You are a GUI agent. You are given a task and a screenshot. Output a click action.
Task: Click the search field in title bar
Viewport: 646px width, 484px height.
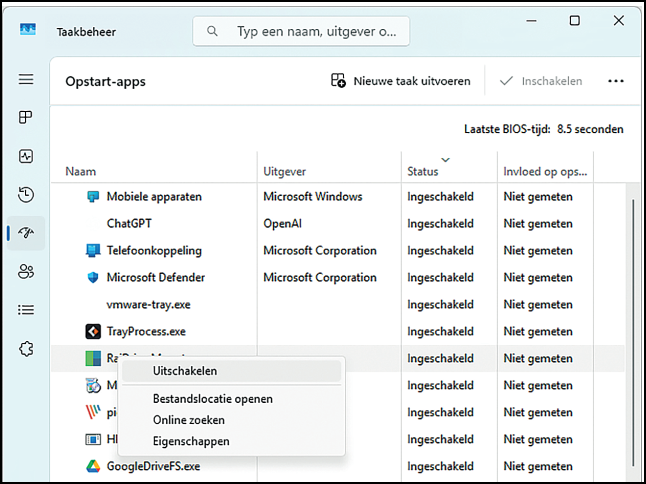300,31
